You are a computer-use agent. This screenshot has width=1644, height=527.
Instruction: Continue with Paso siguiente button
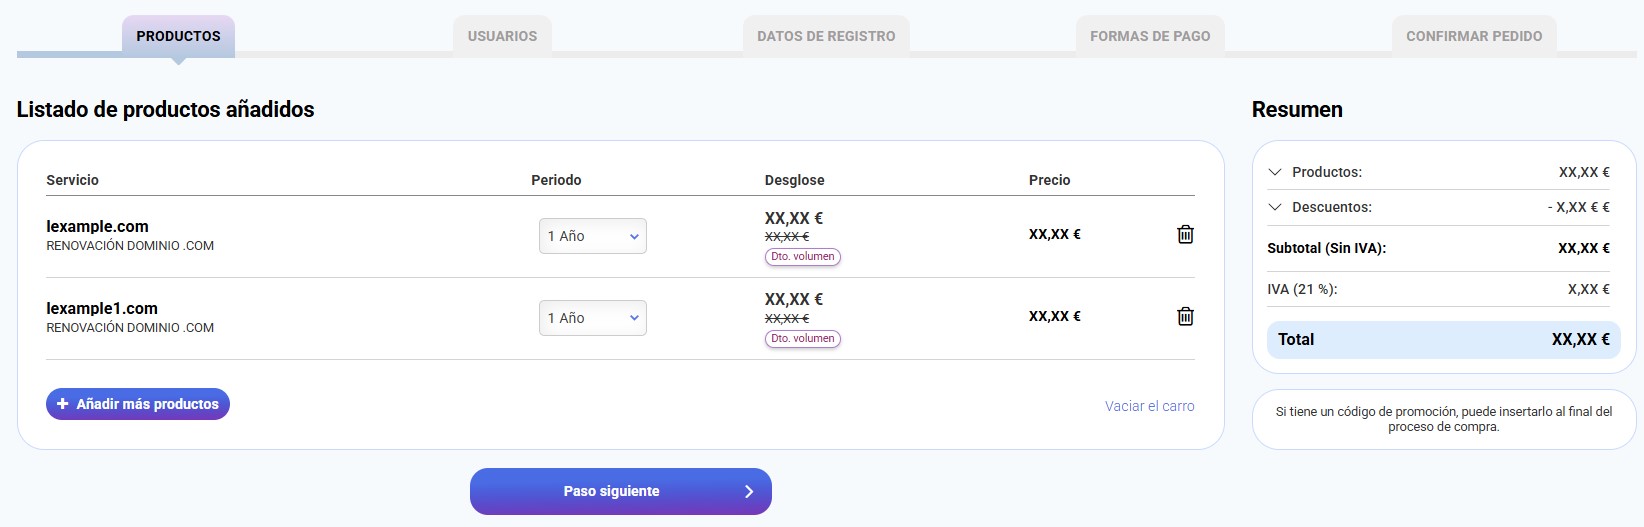click(611, 492)
